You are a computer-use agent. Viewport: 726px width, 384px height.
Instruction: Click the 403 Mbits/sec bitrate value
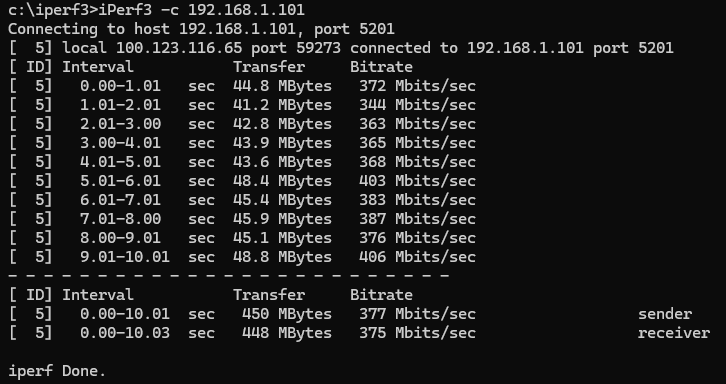pos(418,181)
